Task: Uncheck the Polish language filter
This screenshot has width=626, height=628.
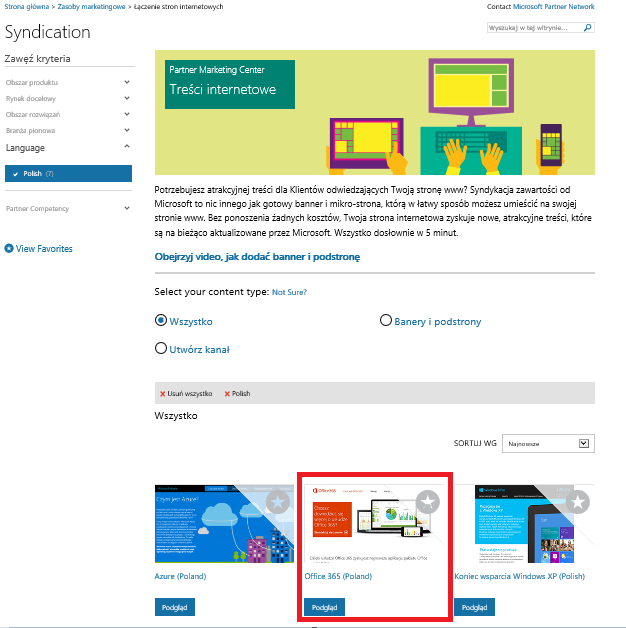Action: (x=68, y=173)
